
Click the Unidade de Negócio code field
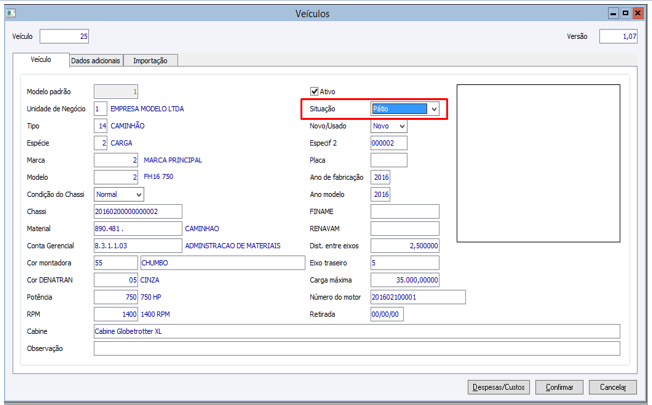tap(100, 109)
